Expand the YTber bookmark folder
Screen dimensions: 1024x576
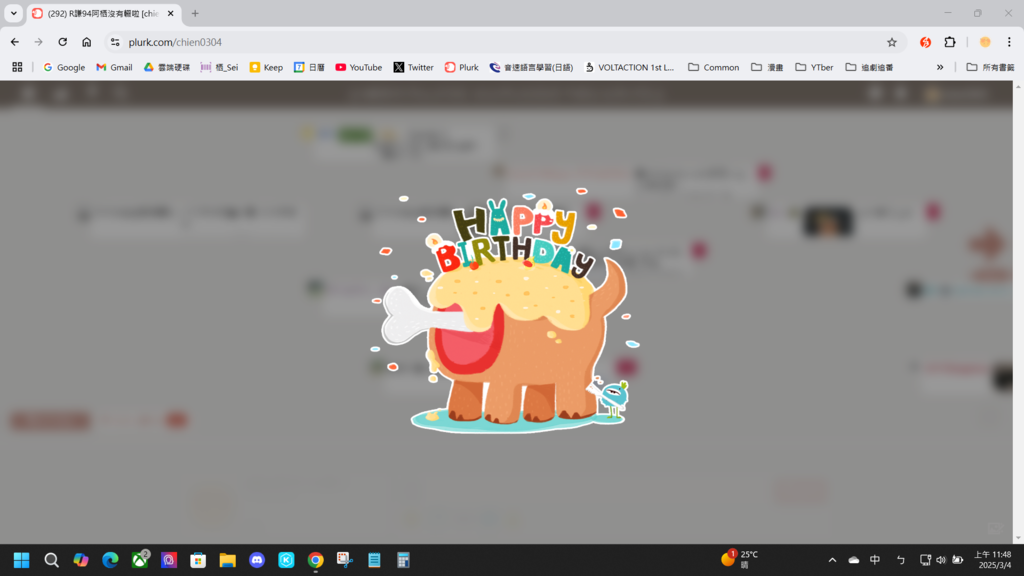coord(814,67)
